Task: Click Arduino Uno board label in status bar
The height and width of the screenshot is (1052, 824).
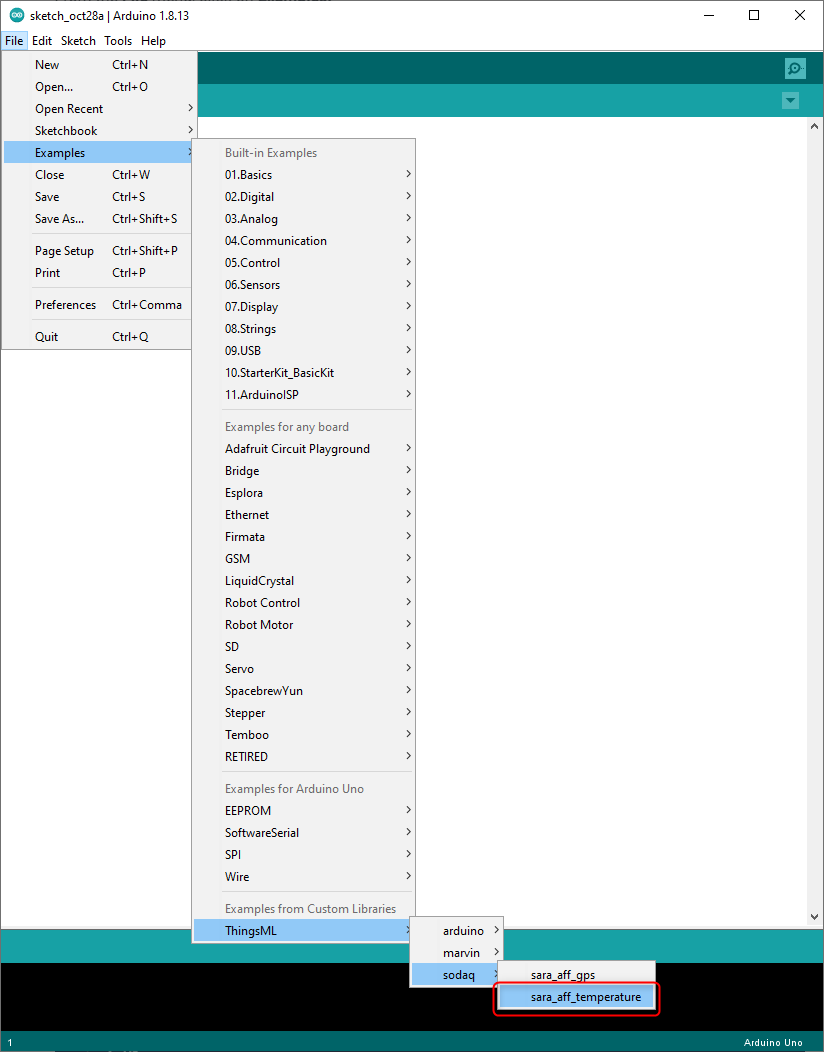Action: pyautogui.click(x=773, y=1043)
